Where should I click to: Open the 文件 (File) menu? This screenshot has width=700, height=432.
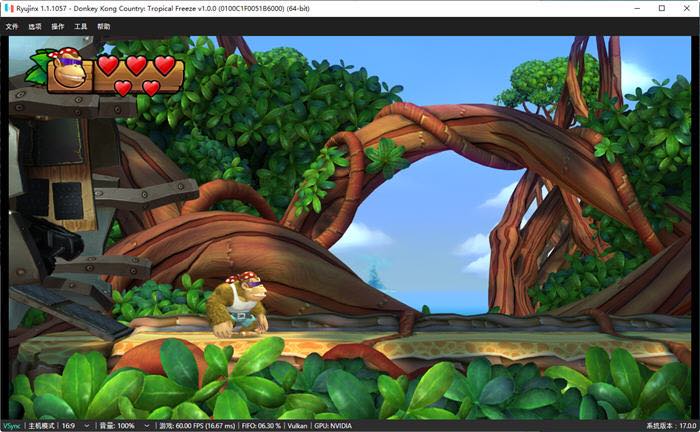(x=12, y=26)
